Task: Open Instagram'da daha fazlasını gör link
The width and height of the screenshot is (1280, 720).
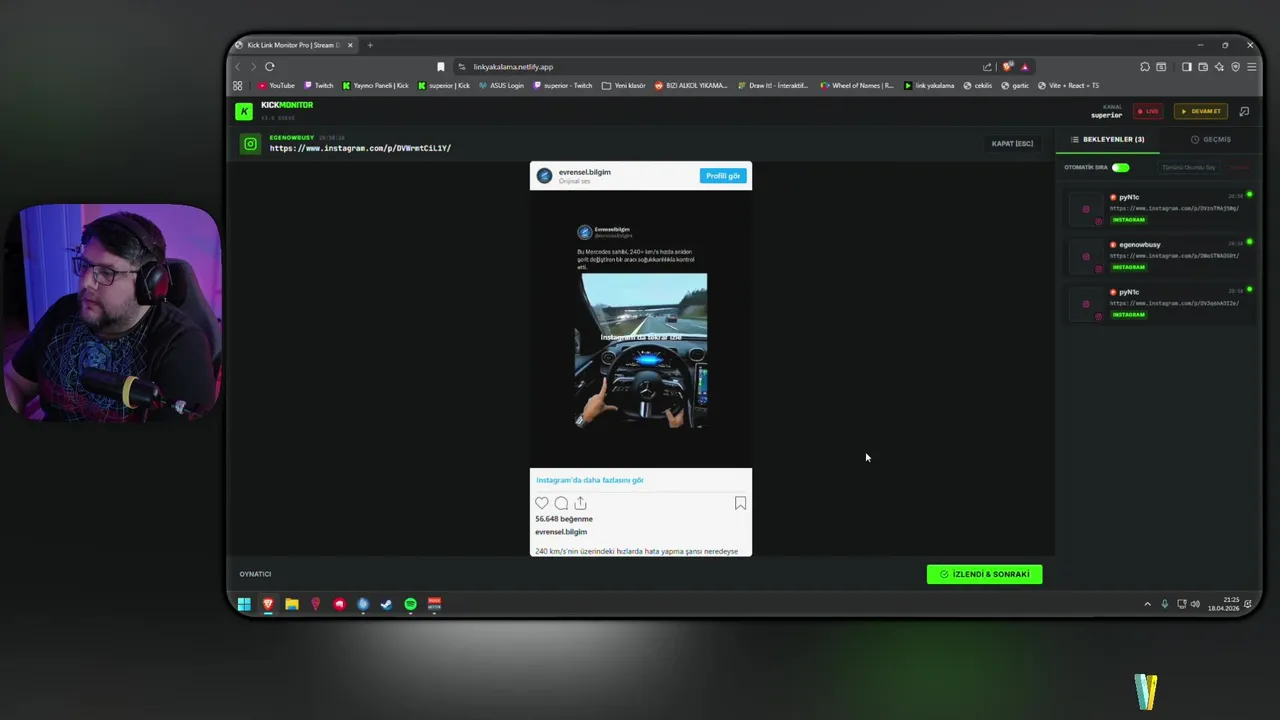Action: [590, 480]
